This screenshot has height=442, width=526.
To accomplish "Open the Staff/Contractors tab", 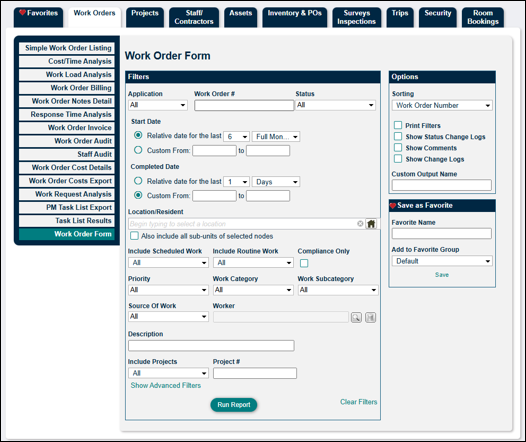I will pos(194,17).
